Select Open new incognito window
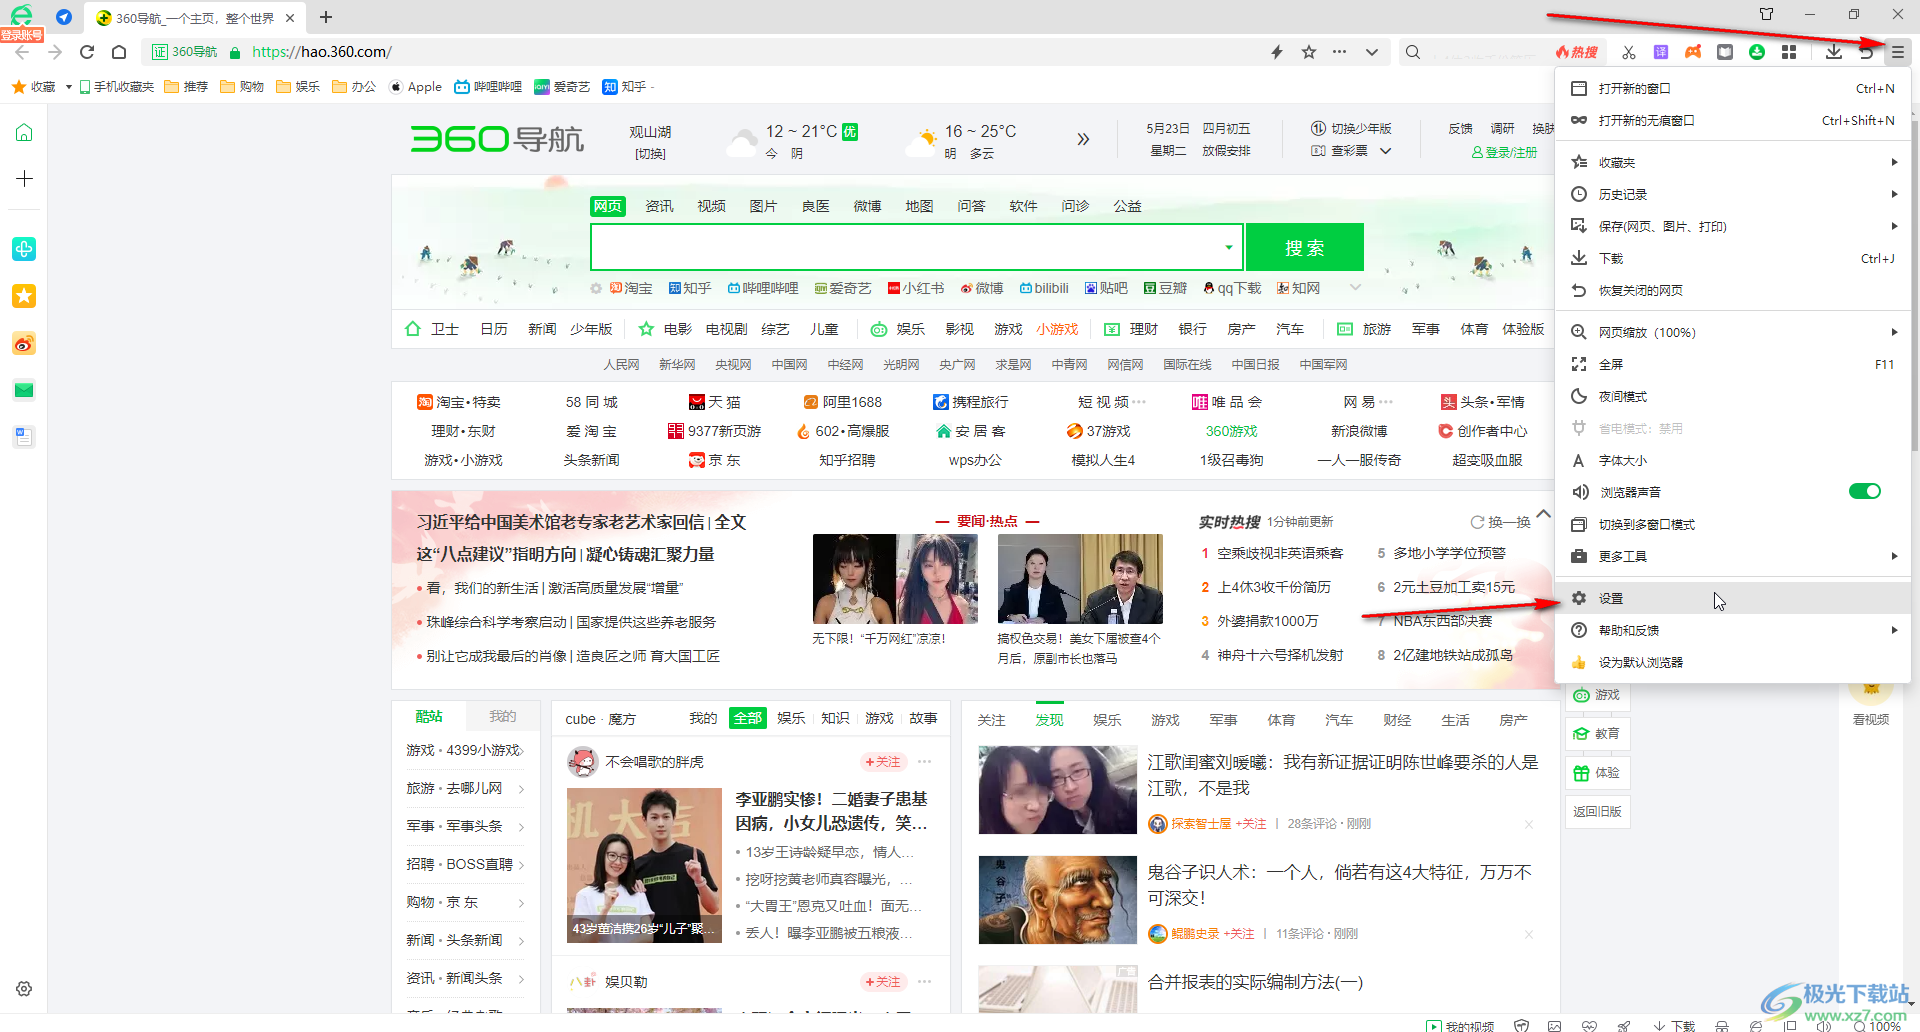The width and height of the screenshot is (1920, 1032). (1733, 120)
